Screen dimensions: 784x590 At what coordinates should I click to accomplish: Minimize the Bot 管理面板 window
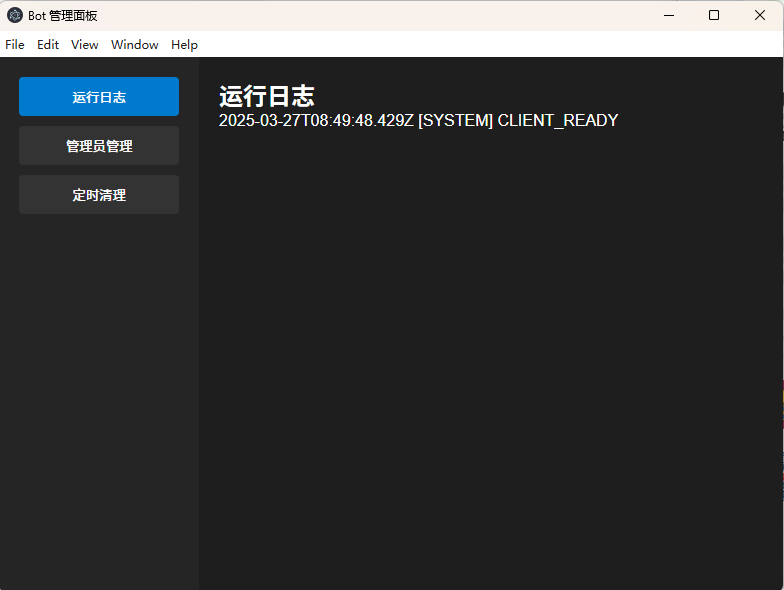tap(669, 16)
